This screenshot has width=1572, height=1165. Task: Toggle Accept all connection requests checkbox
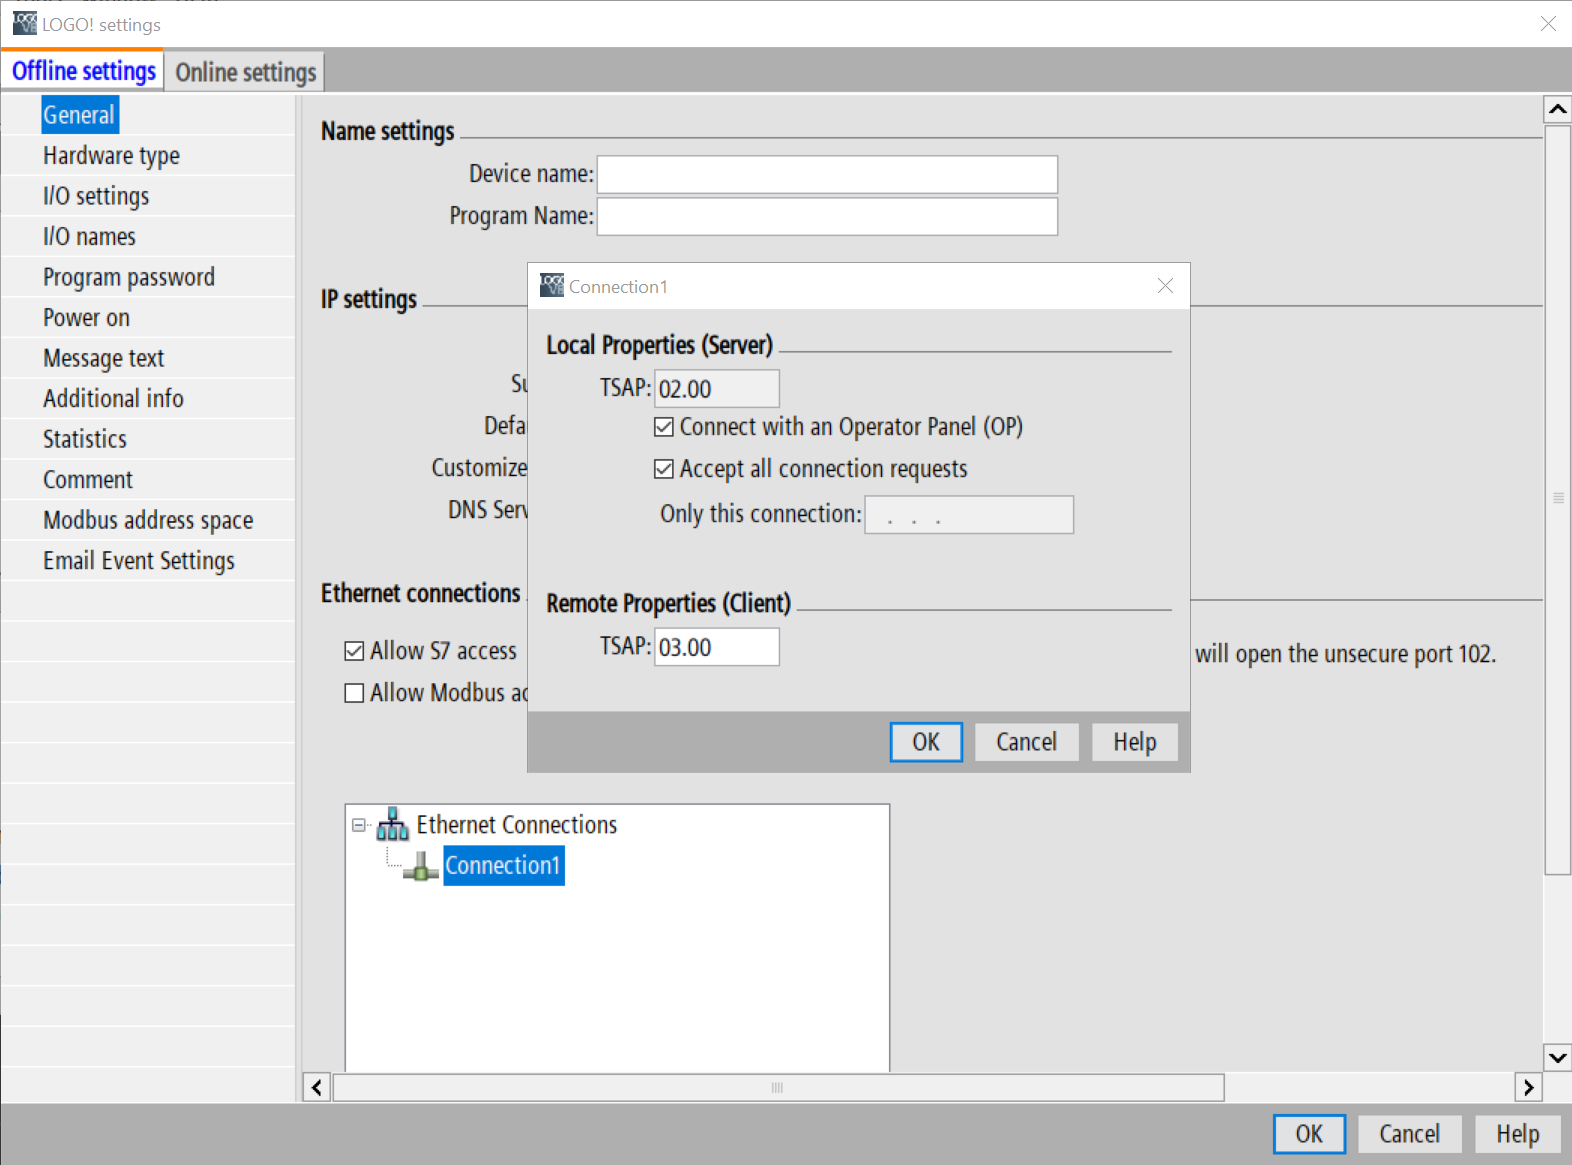point(664,469)
